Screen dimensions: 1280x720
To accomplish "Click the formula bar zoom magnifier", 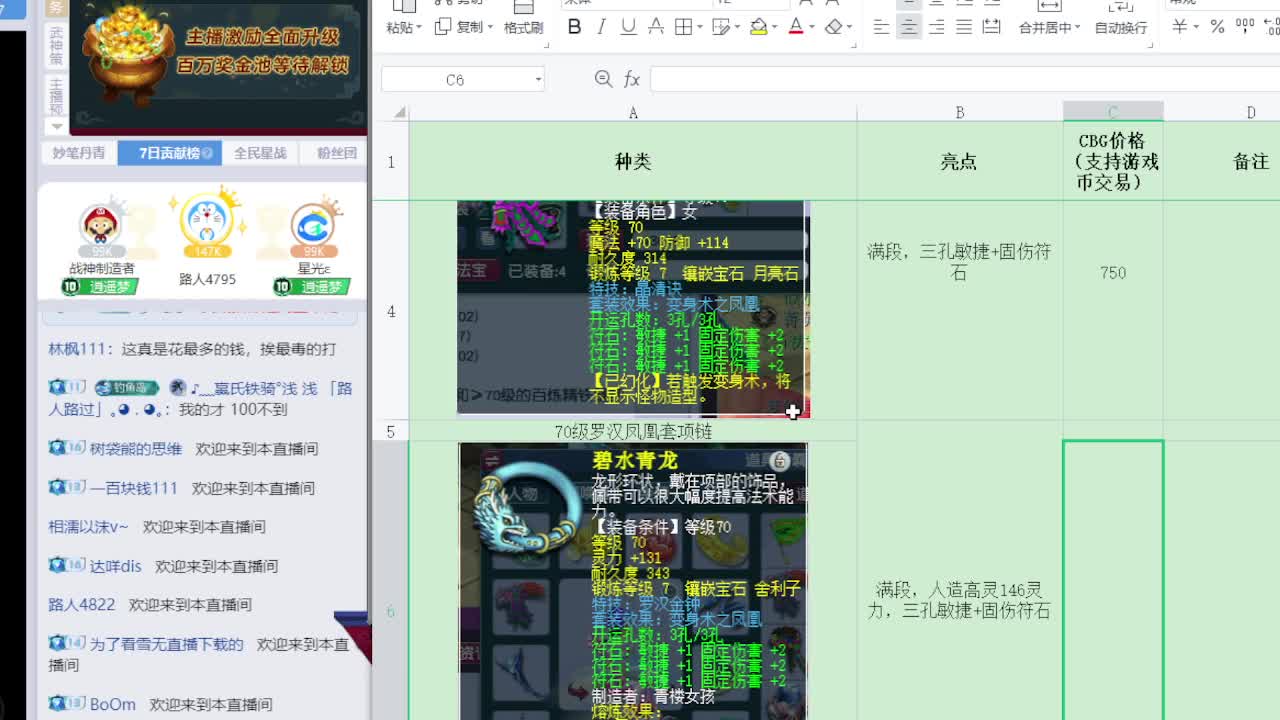I will 602,79.
